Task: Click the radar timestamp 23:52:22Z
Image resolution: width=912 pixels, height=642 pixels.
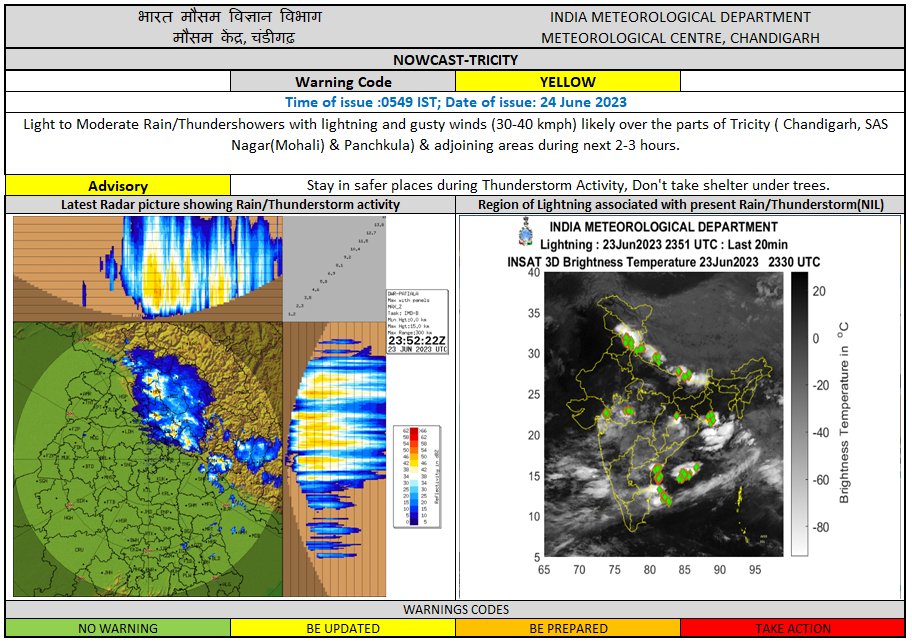Action: [418, 340]
